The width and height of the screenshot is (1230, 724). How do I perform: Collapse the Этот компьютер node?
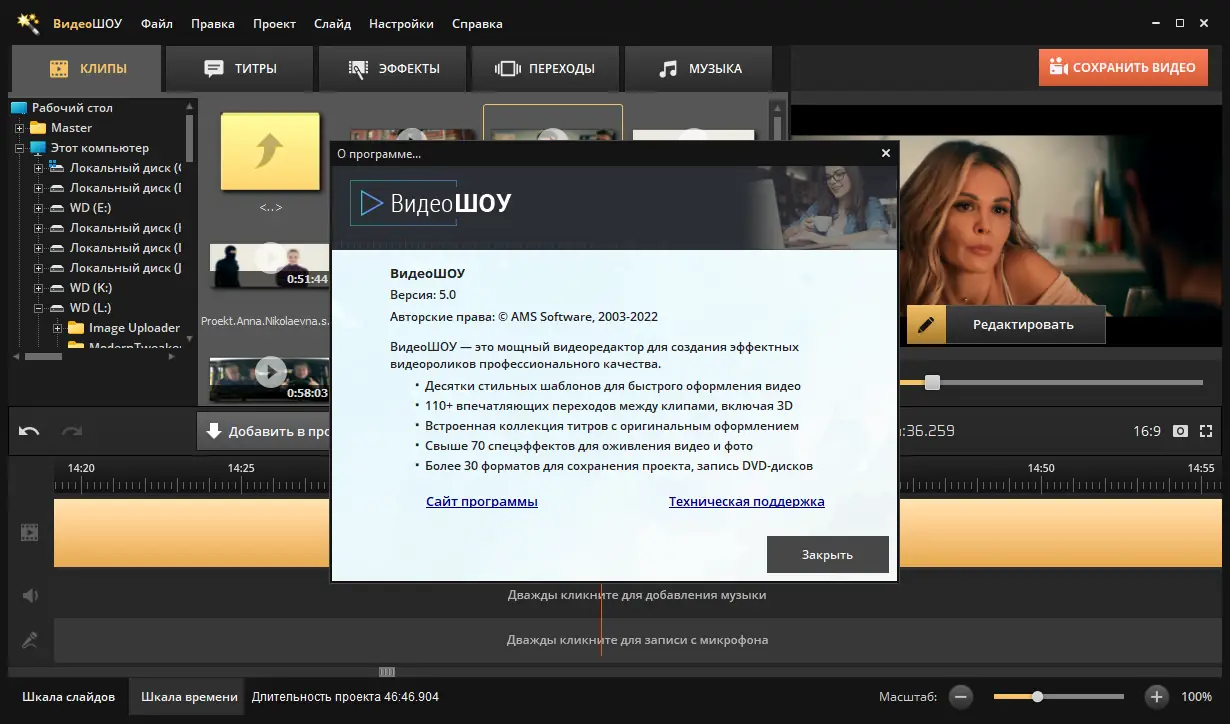[x=19, y=148]
